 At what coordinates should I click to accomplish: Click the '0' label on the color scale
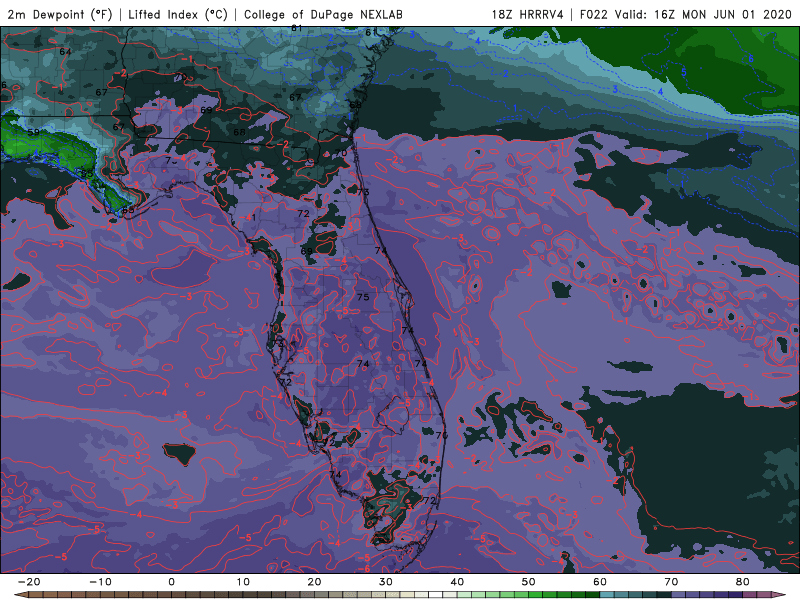tap(171, 582)
